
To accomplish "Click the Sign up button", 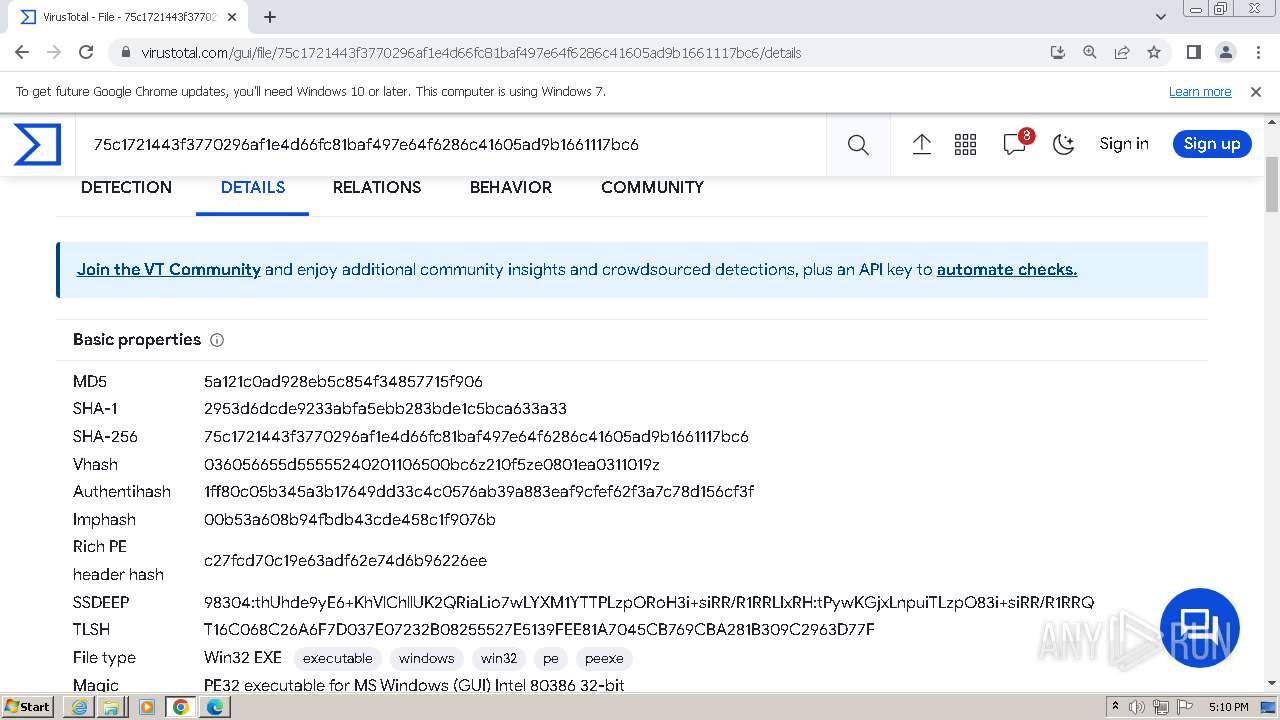I will [1212, 144].
